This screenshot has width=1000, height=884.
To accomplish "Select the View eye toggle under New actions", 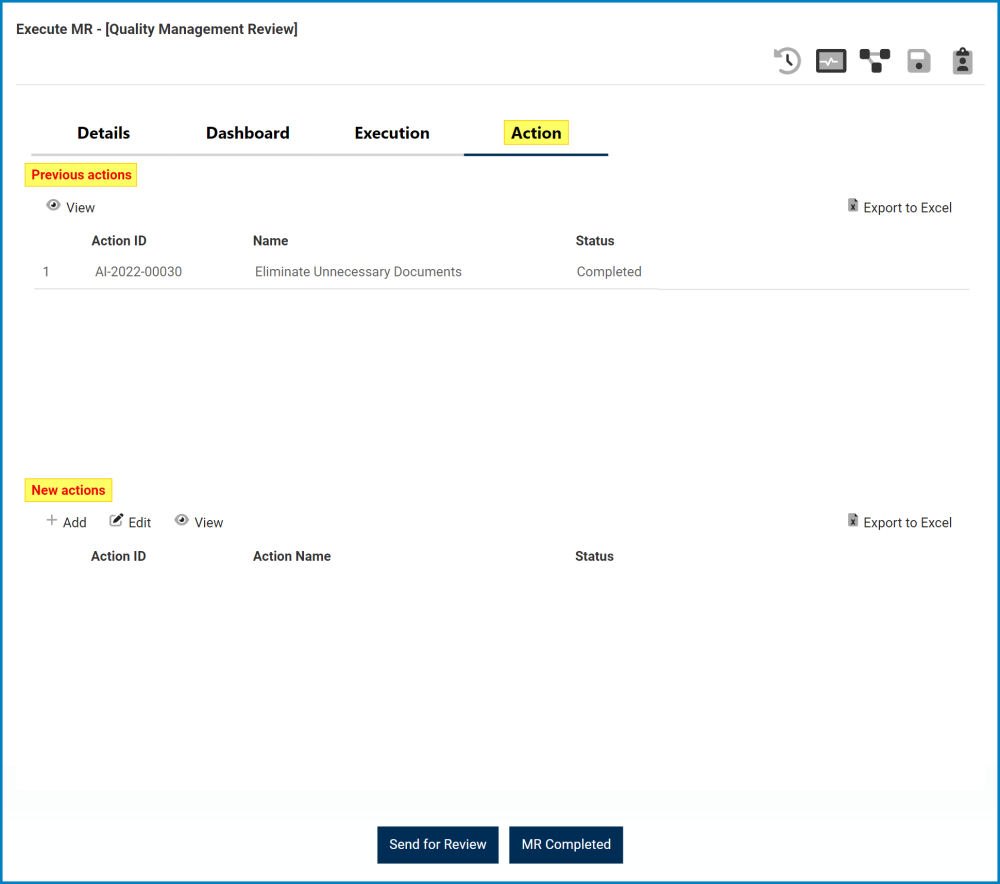I will (x=182, y=520).
